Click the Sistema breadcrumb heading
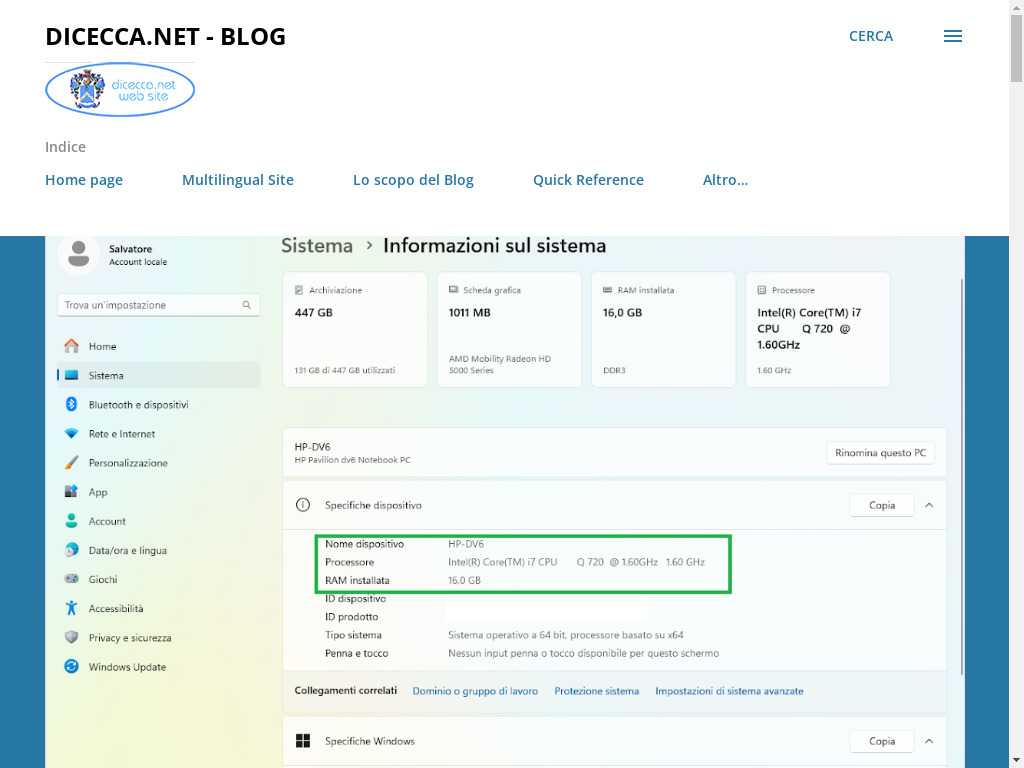 click(317, 246)
